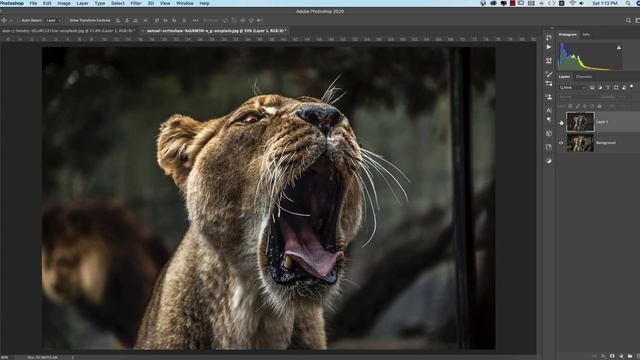Open the layer filter Kind dropdown

[573, 87]
